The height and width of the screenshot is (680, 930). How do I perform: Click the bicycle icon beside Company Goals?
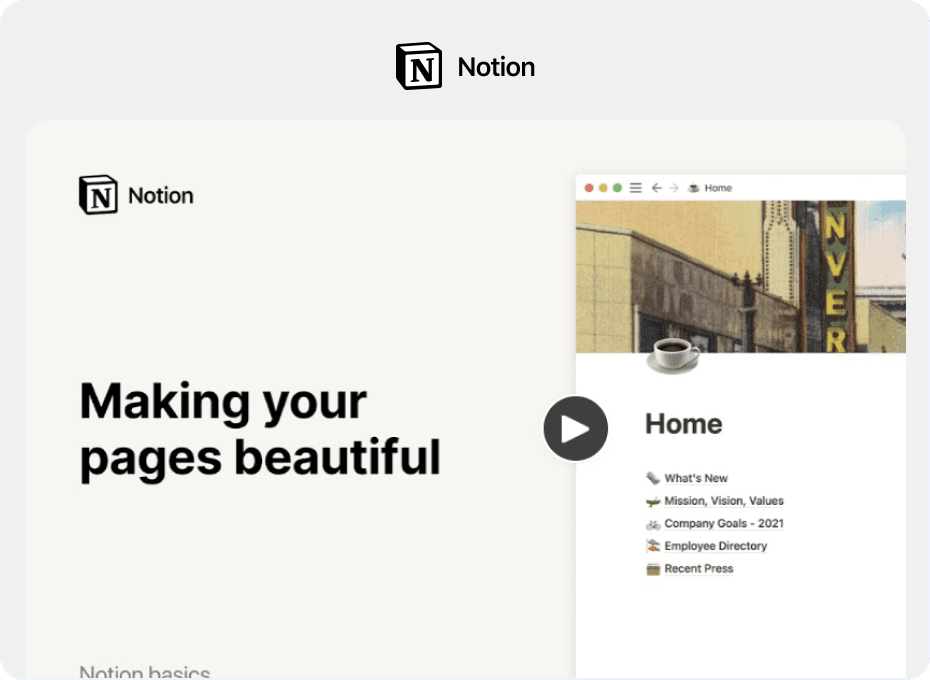pyautogui.click(x=653, y=524)
